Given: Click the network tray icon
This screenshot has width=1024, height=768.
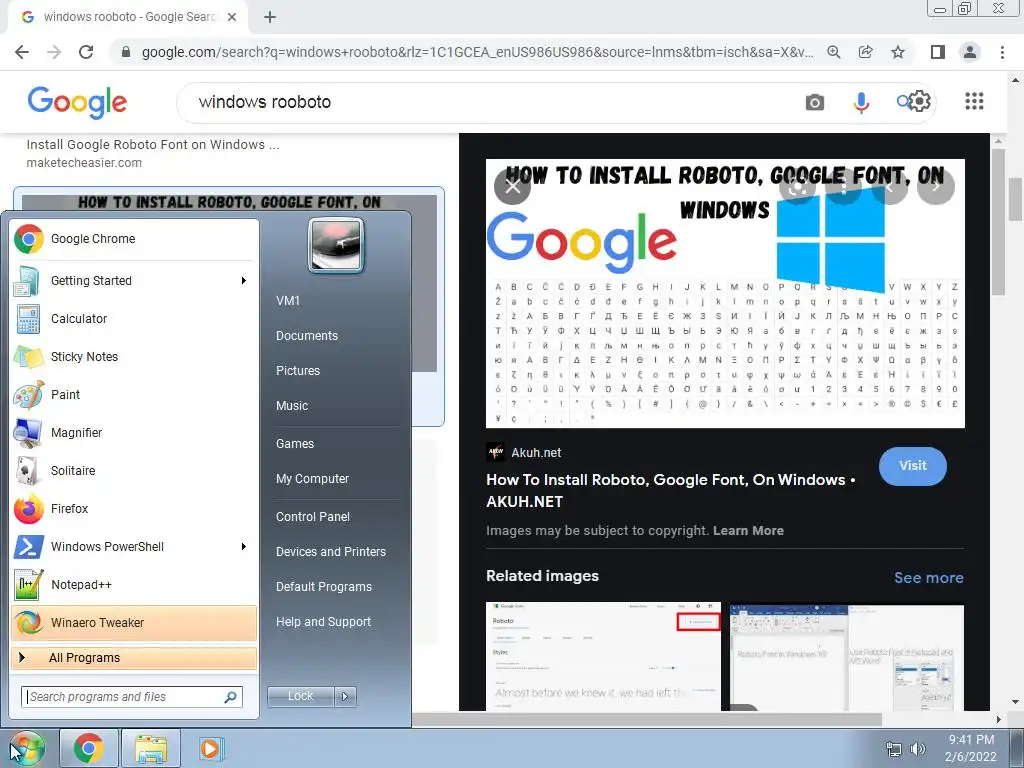Looking at the screenshot, I should pyautogui.click(x=893, y=749).
